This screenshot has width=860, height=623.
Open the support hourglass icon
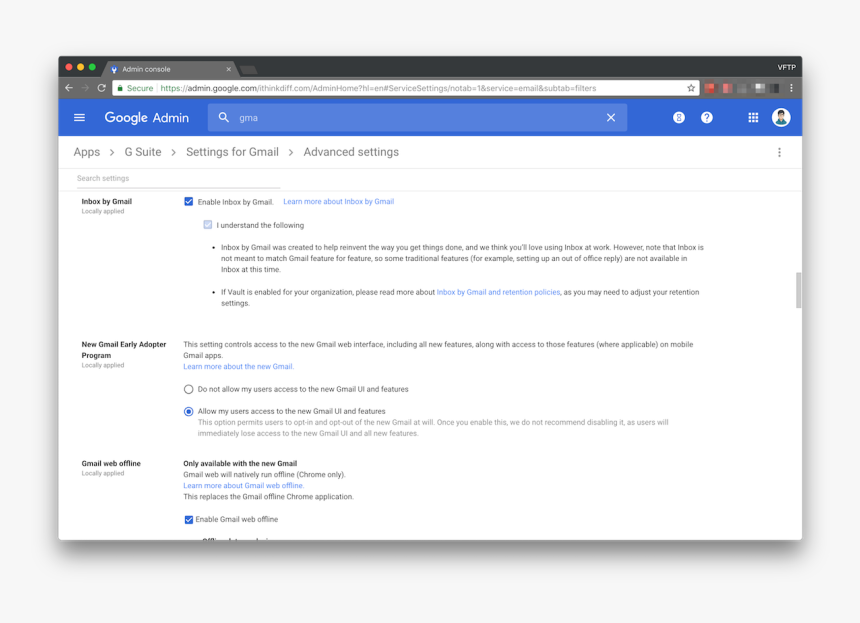(678, 117)
